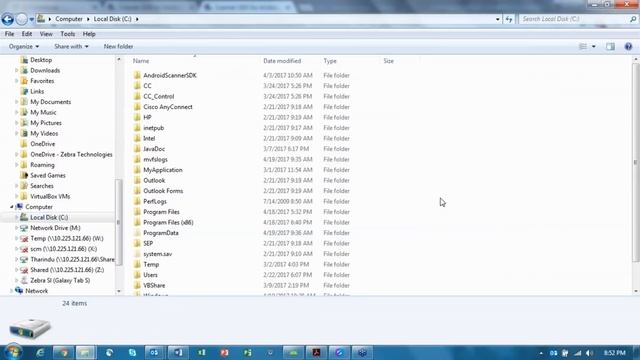The height and width of the screenshot is (360, 640).
Task: Open the Help menu
Action: (x=89, y=34)
